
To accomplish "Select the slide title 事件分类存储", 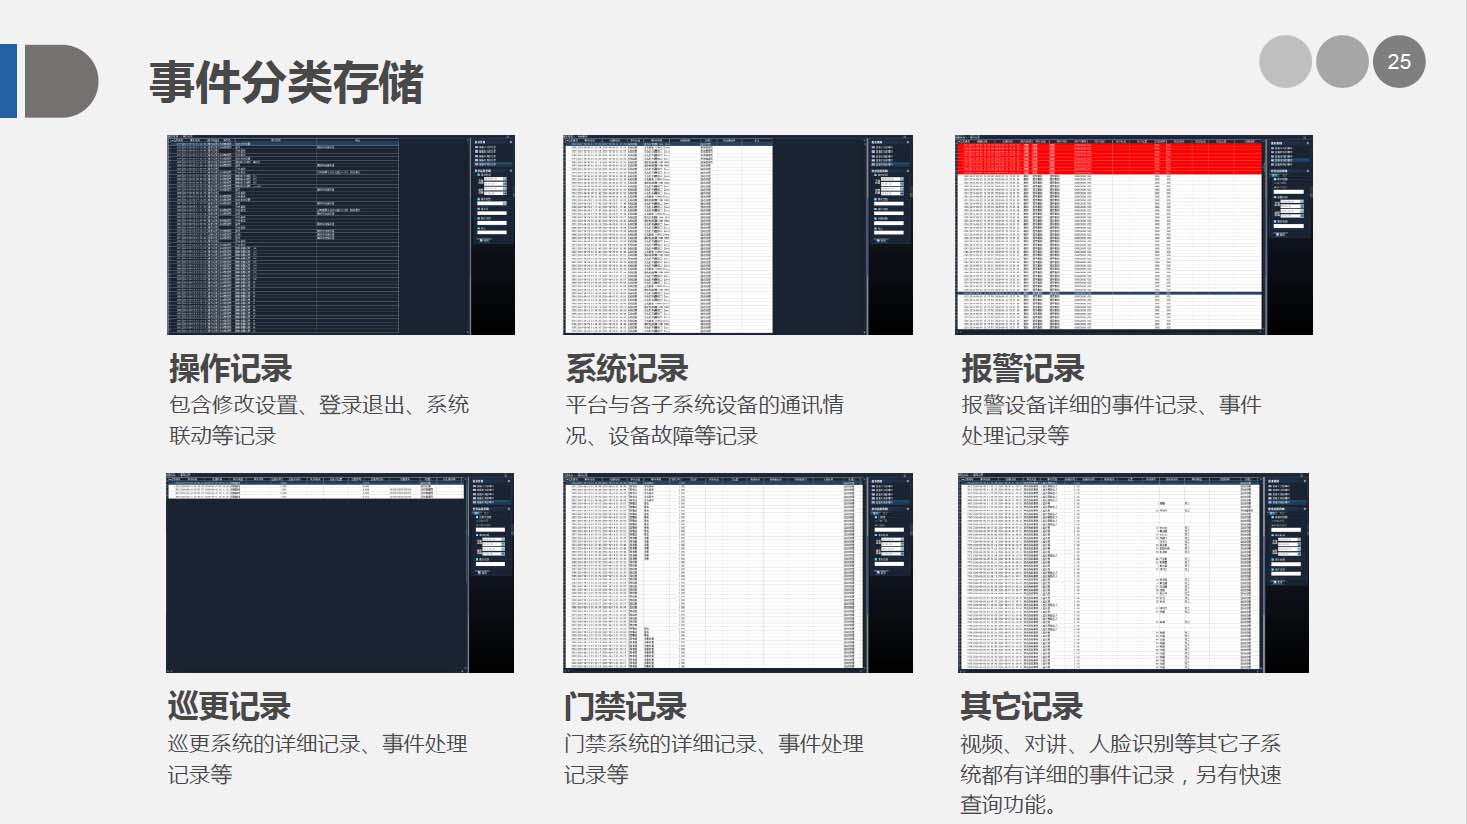I will [286, 82].
